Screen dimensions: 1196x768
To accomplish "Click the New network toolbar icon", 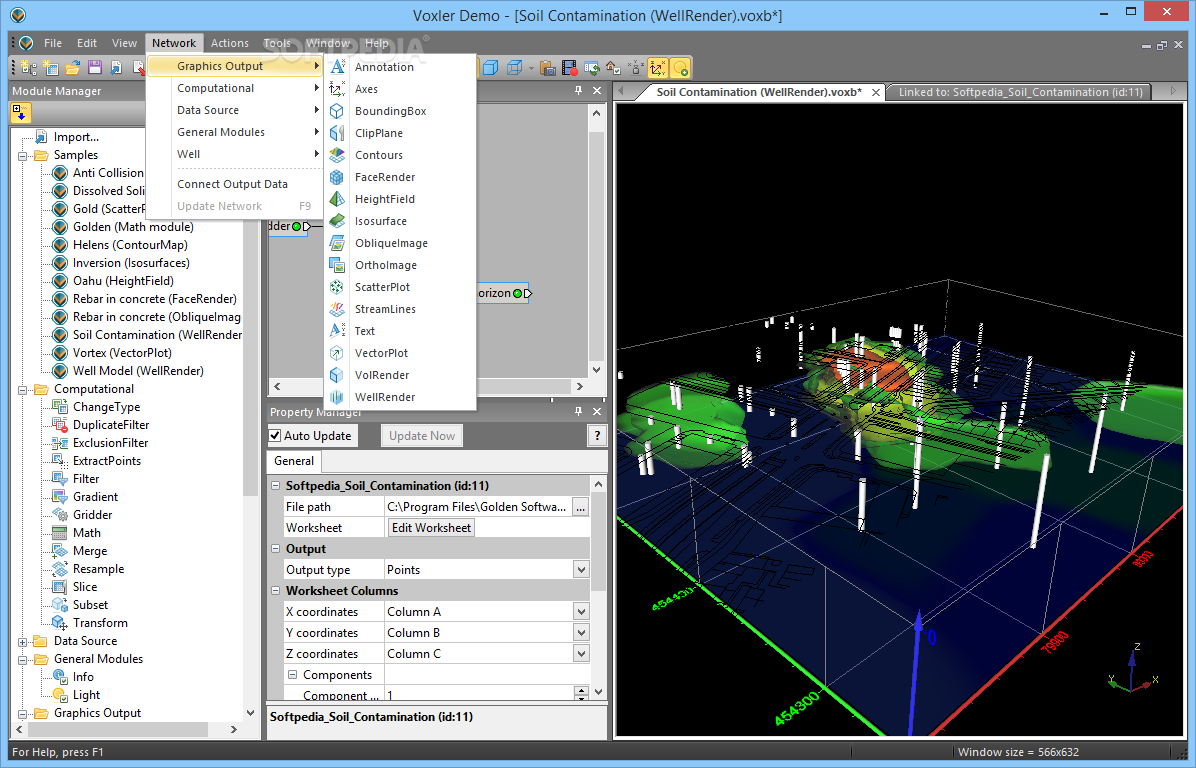I will (29, 68).
